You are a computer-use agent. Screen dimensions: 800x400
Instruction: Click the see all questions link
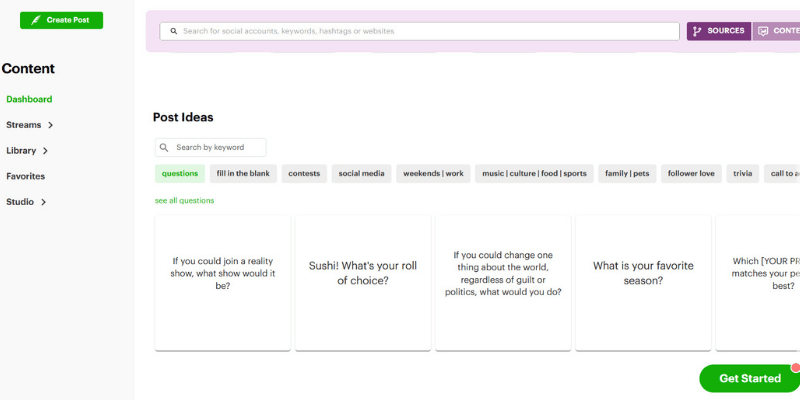[x=185, y=201]
